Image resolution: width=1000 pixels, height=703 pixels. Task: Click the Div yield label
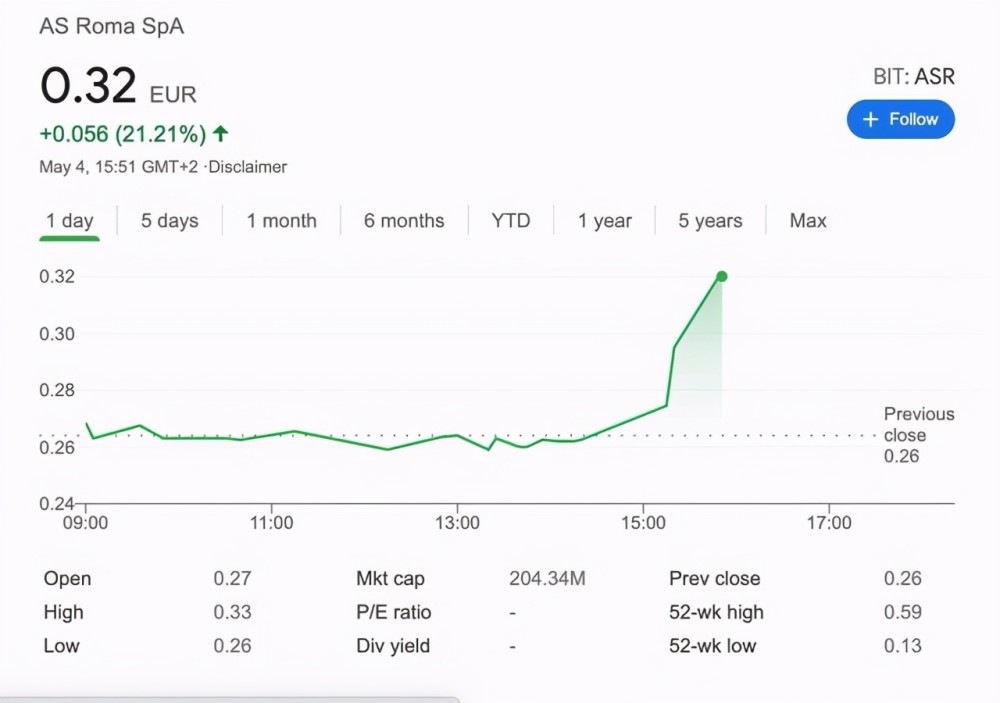click(x=393, y=646)
